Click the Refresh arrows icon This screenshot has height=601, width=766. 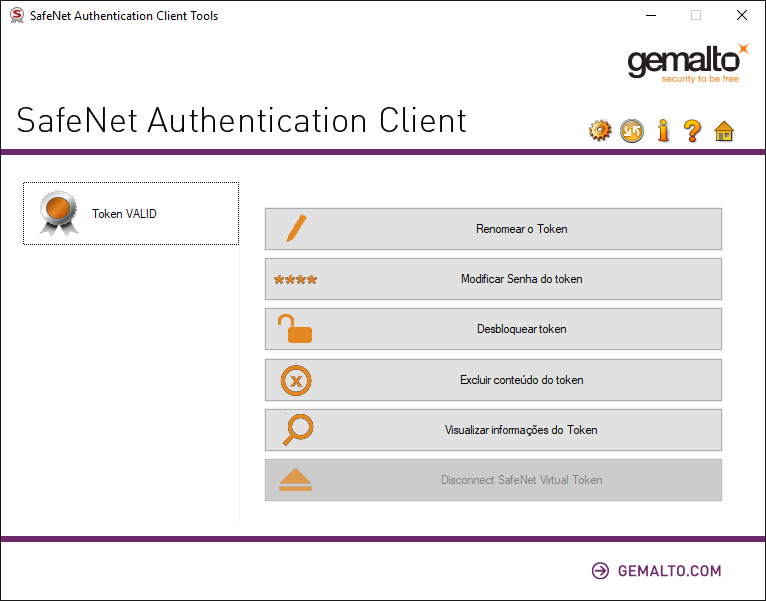632,131
